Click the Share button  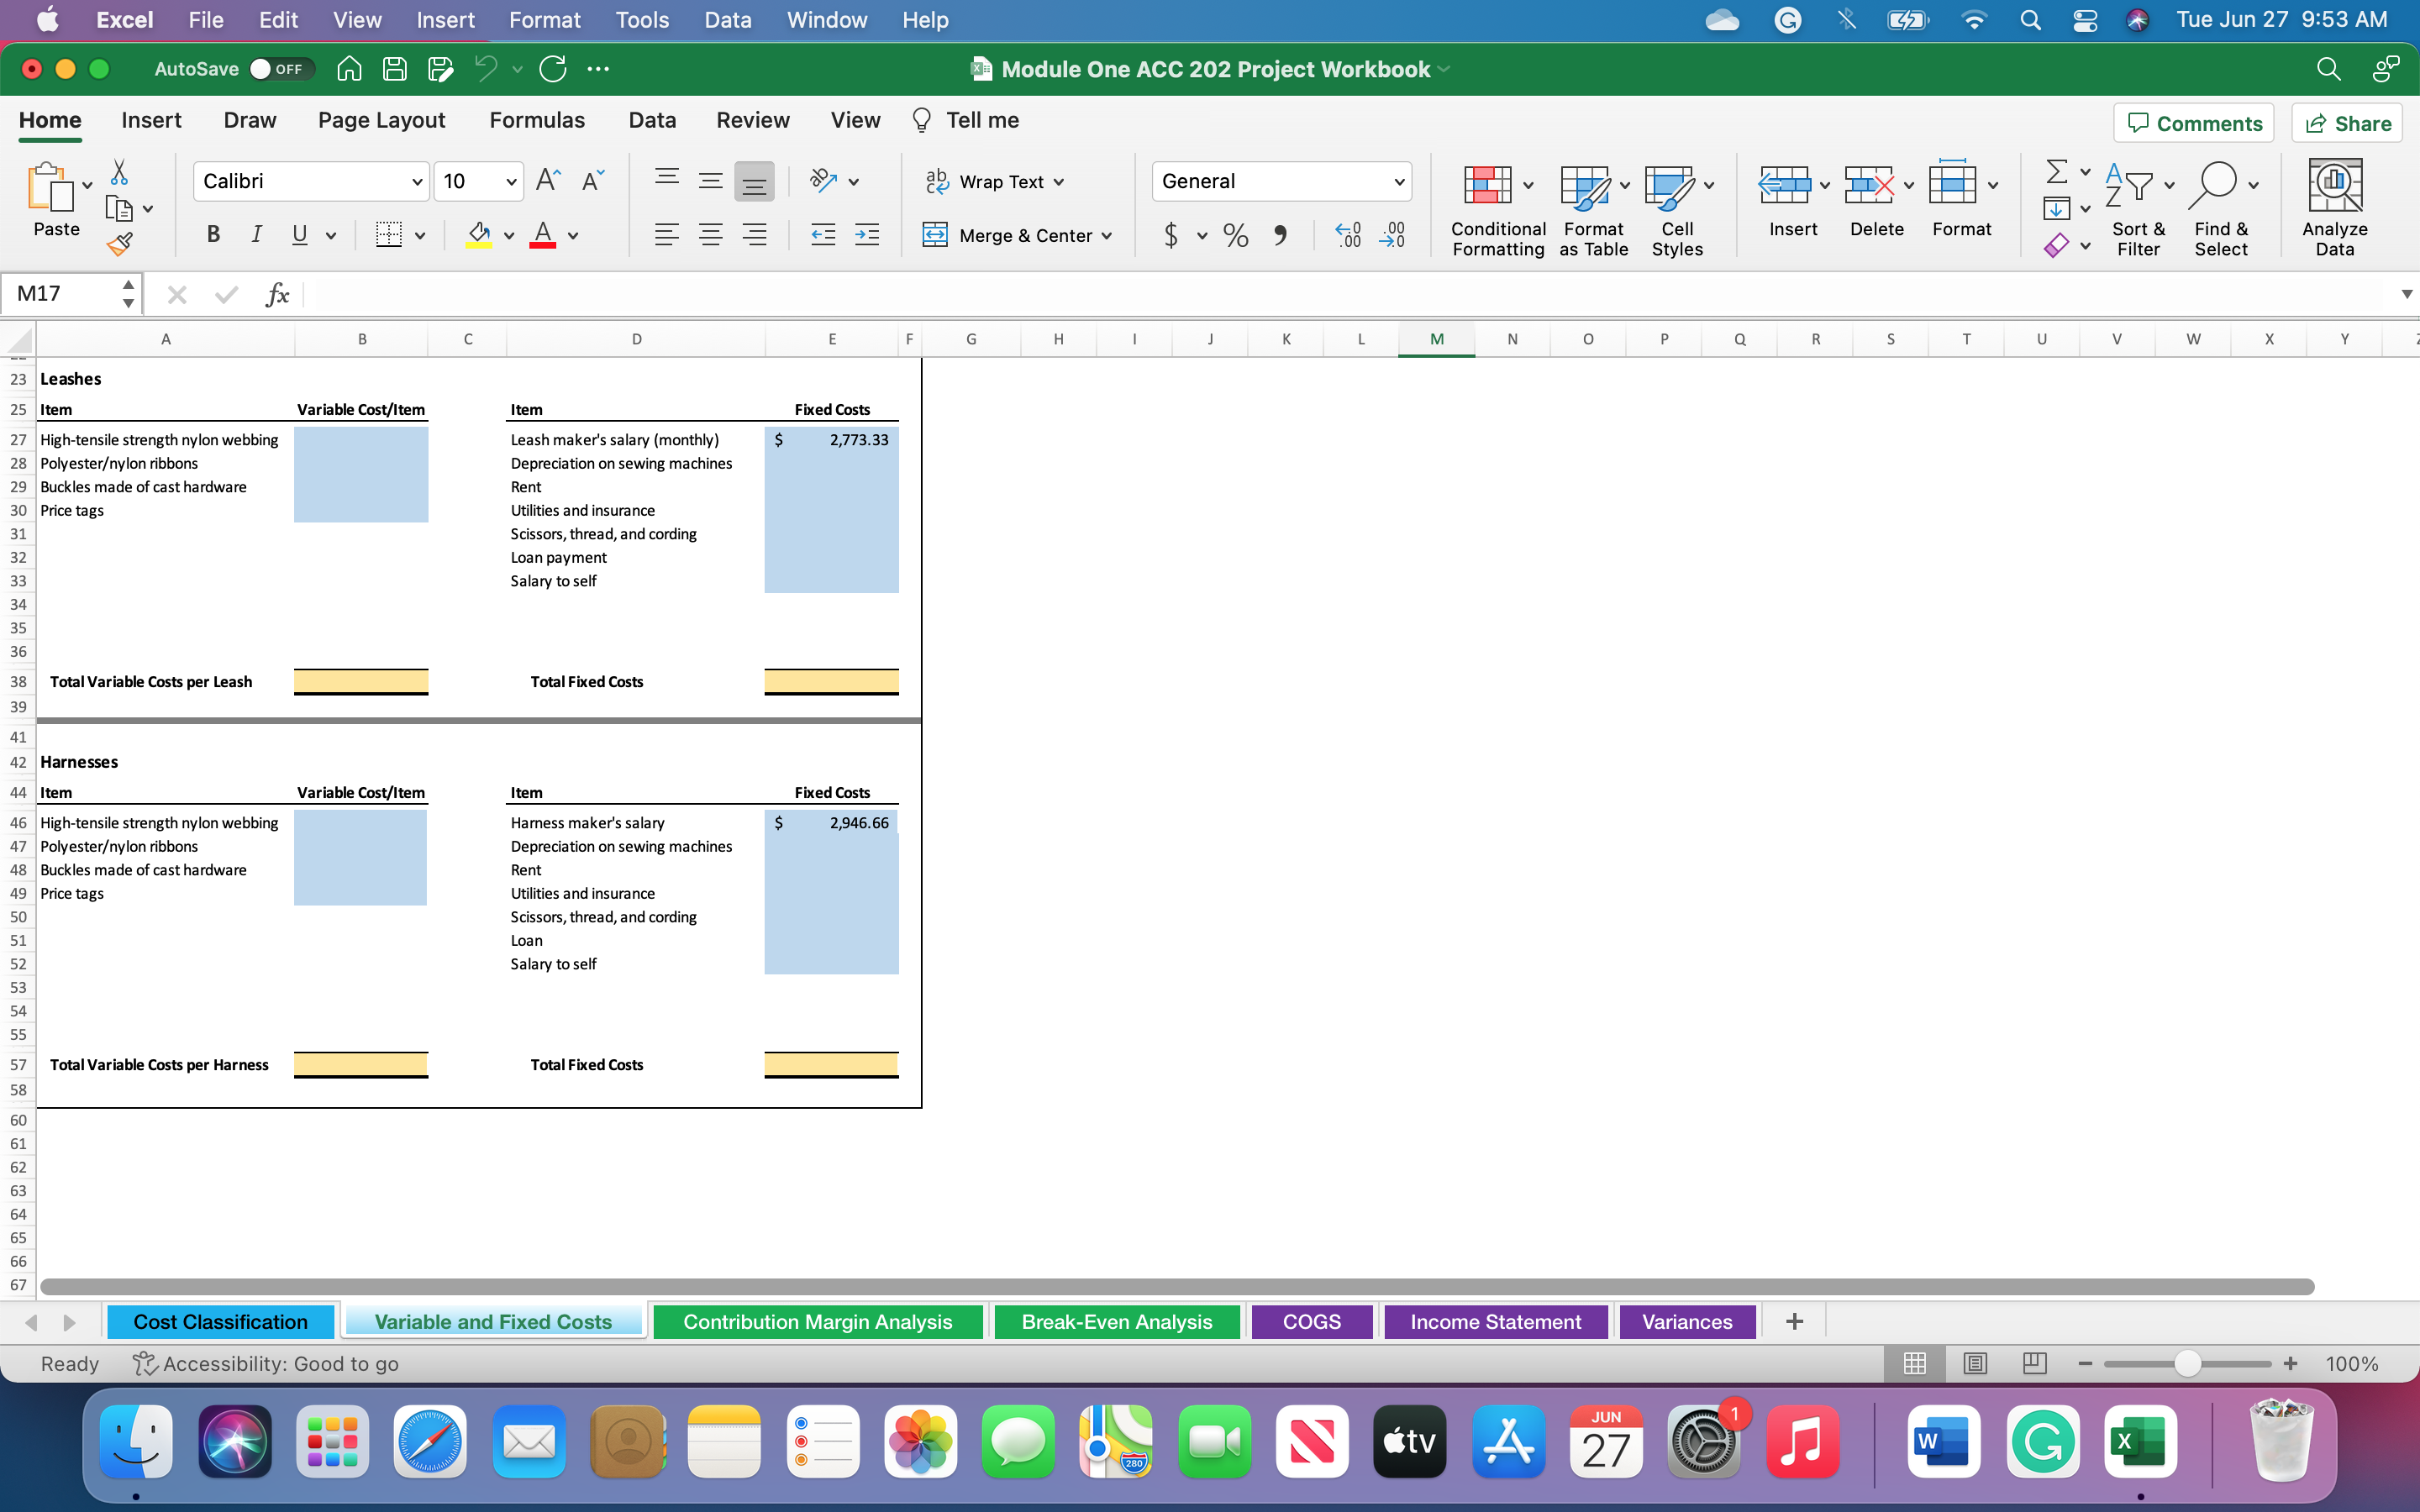2347,123
